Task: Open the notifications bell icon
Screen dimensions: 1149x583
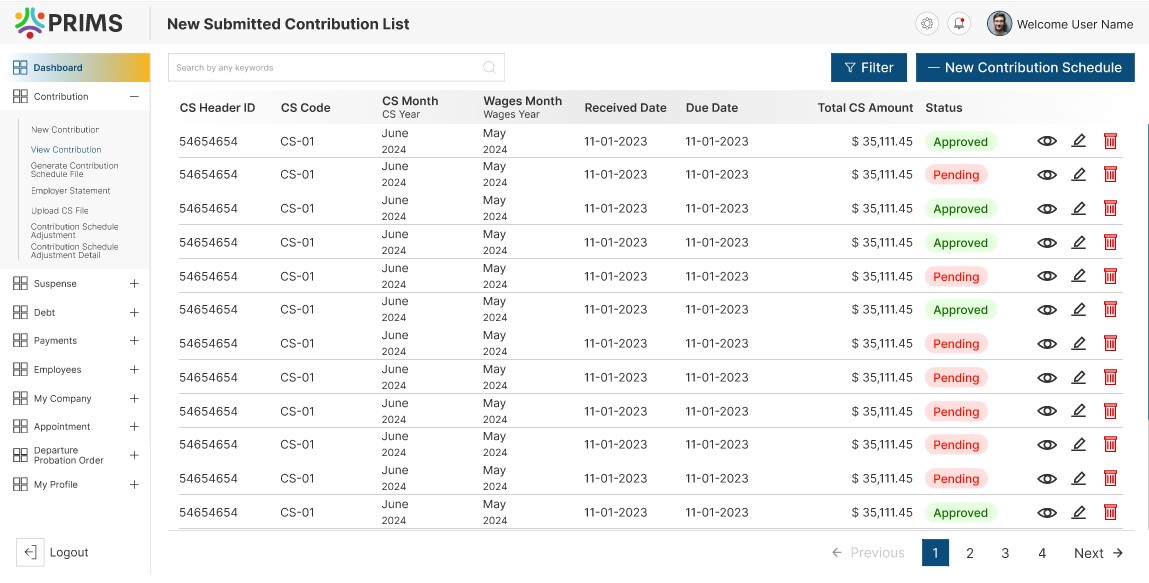Action: [959, 24]
